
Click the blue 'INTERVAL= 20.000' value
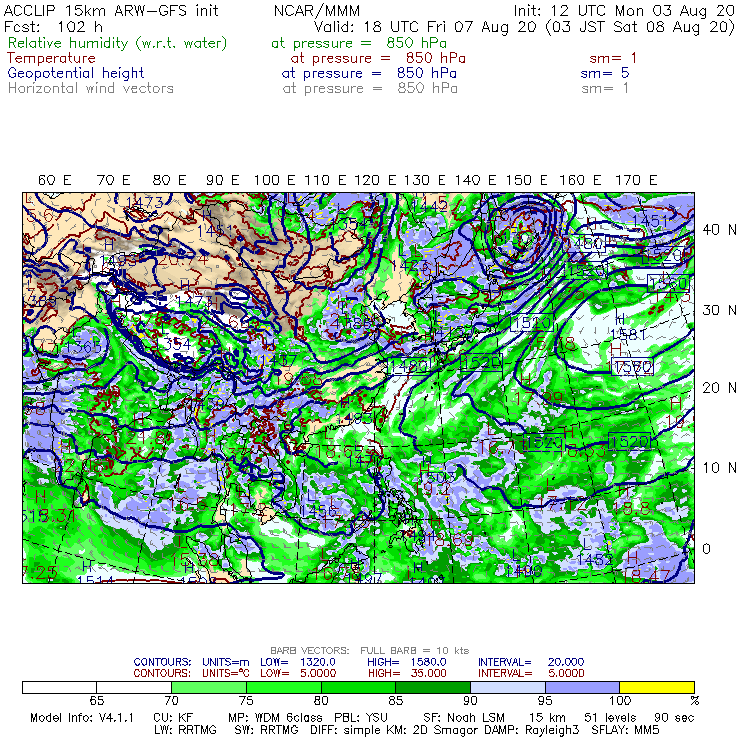point(531,662)
